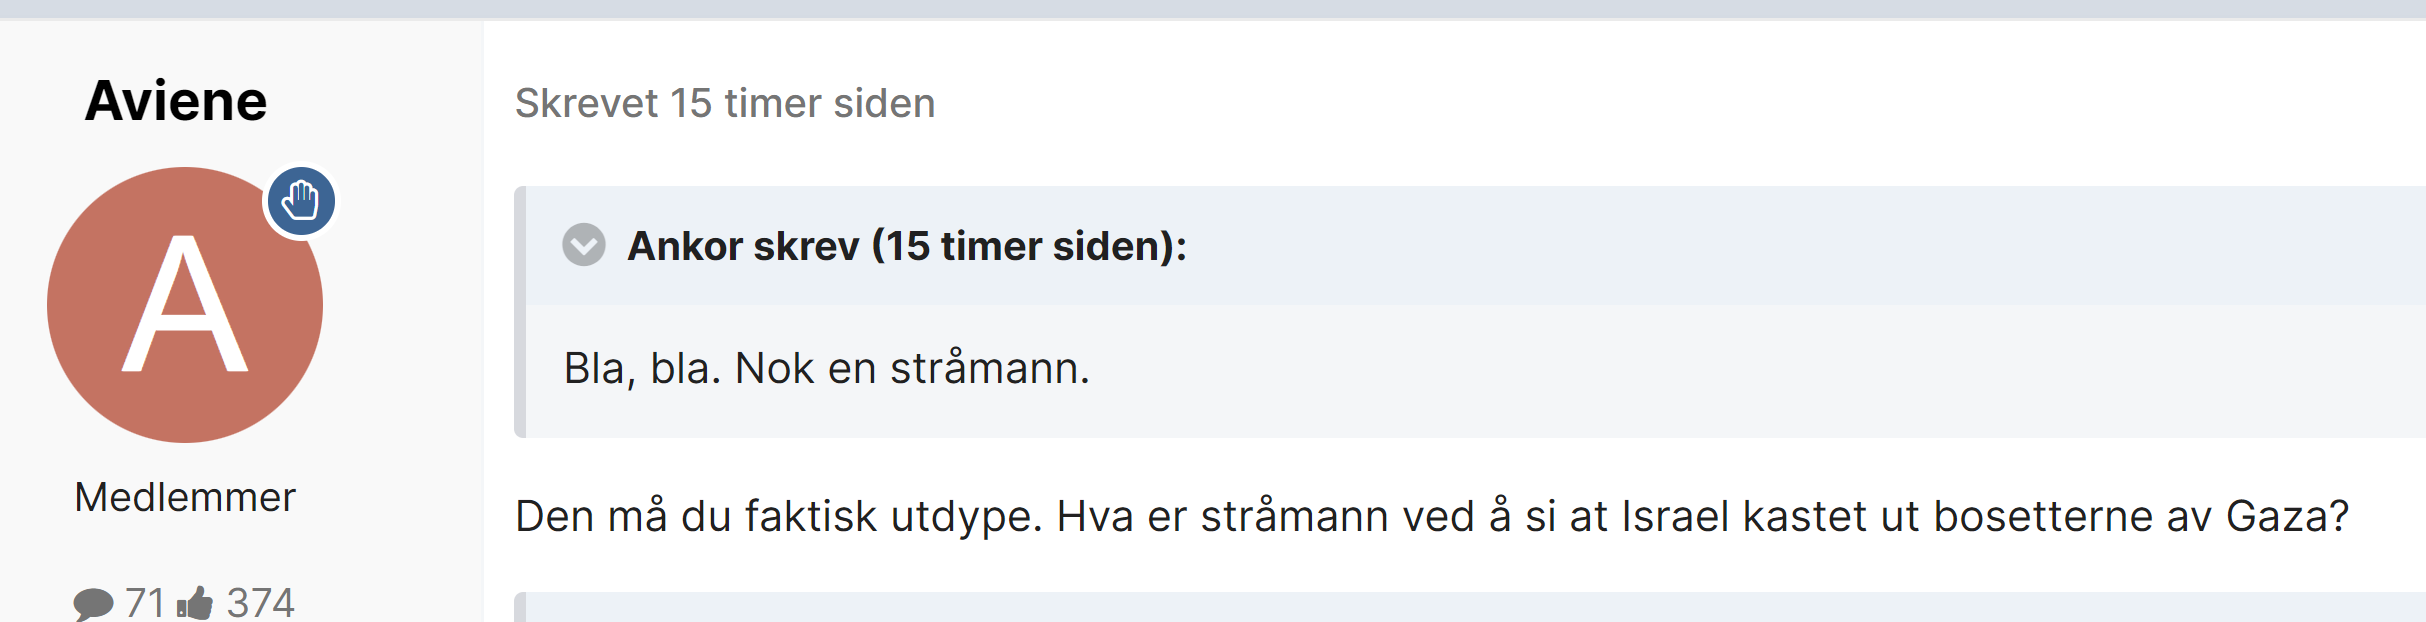Click the quoted text 'Bla, bla. Nok en stråmann.'
This screenshot has width=2426, height=622.
tap(827, 368)
